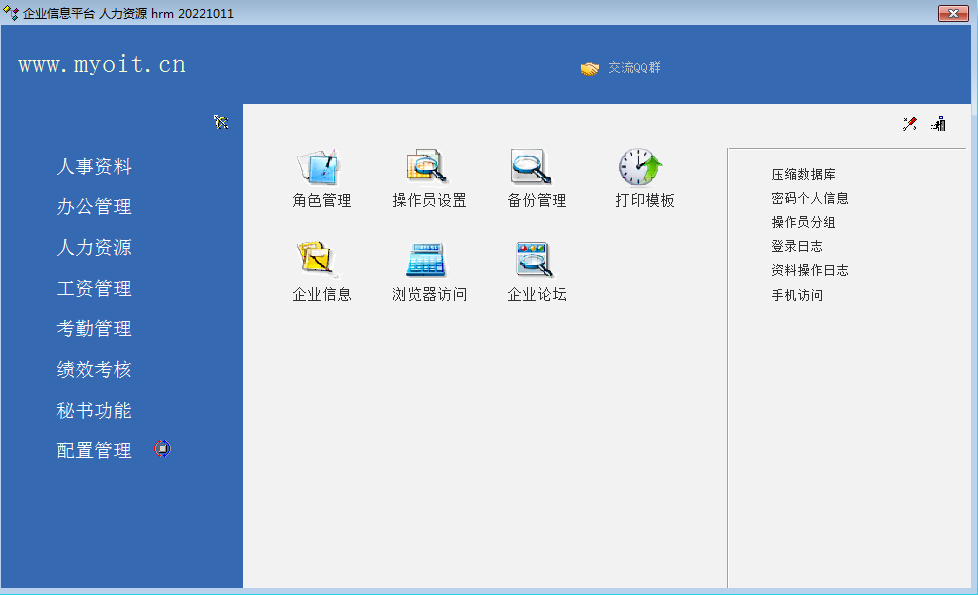This screenshot has width=978, height=595.
Task: Go to 绩效考核 performance review section
Action: coord(94,370)
